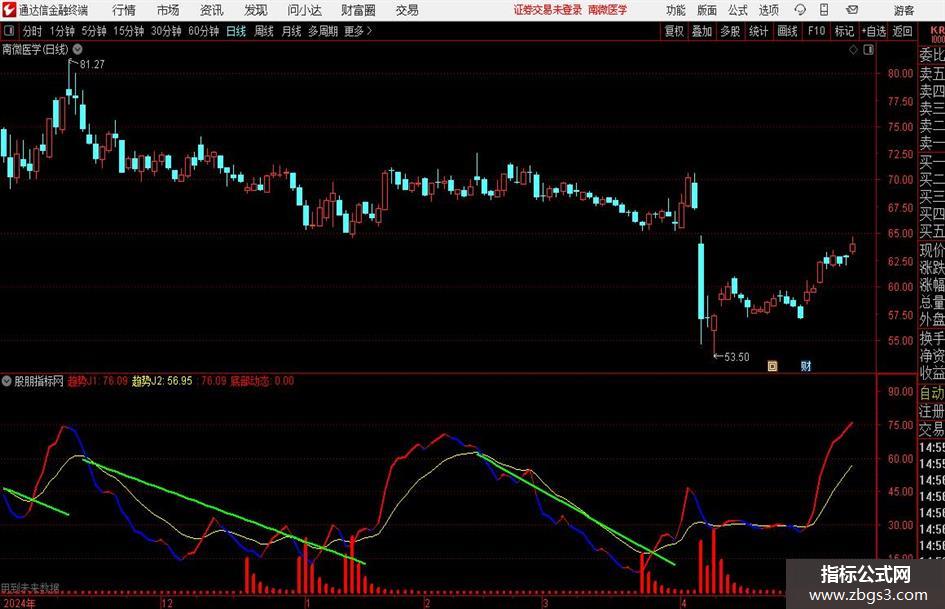This screenshot has width=945, height=609.
Task: Open the mail envelope icon
Action: point(852,10)
